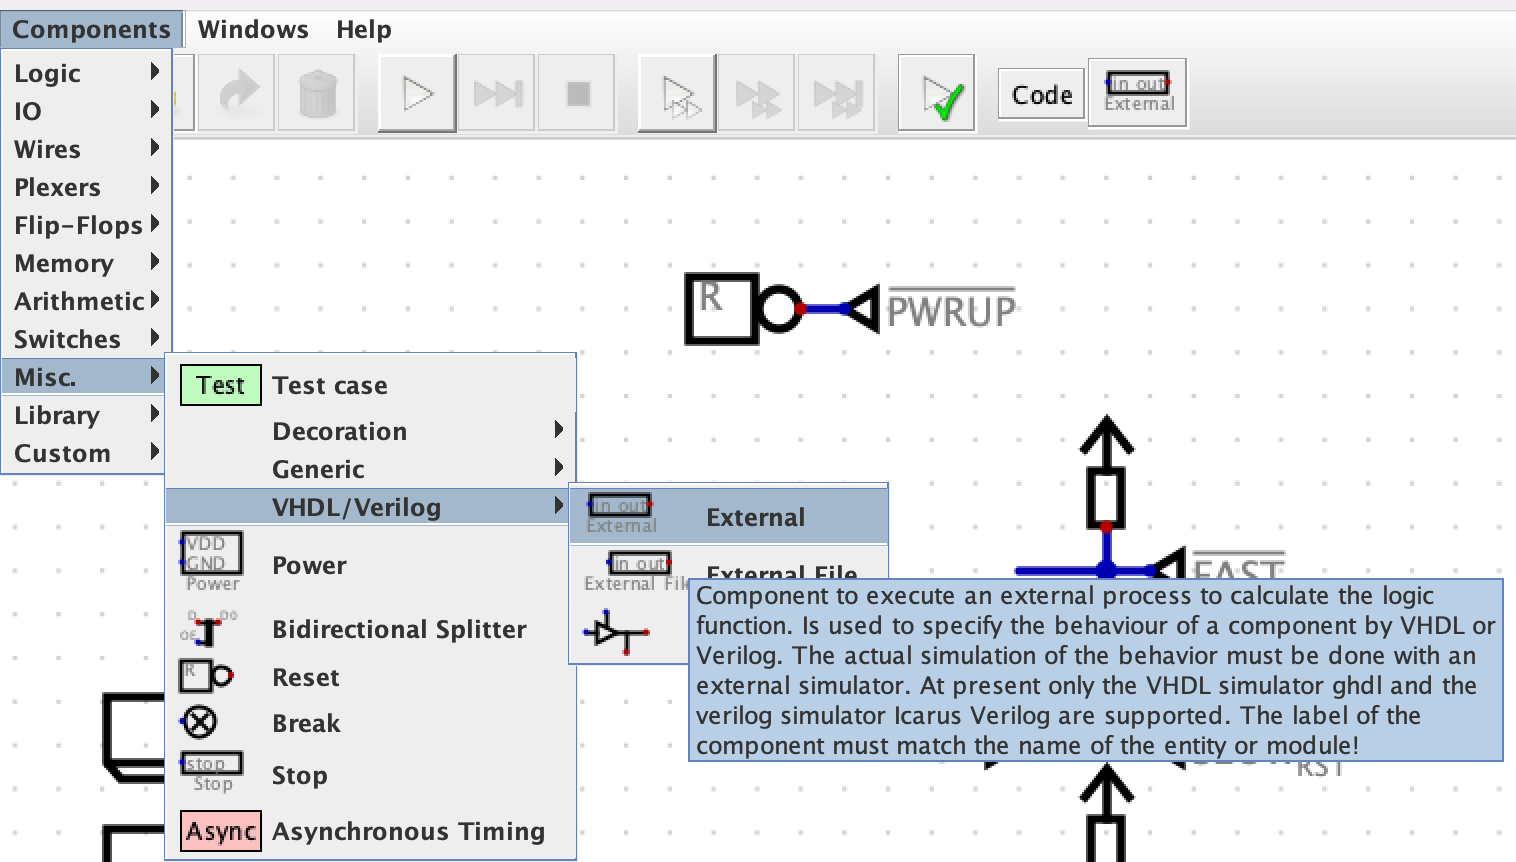
Task: Choose the Power VDD/GND component
Action: 309,566
